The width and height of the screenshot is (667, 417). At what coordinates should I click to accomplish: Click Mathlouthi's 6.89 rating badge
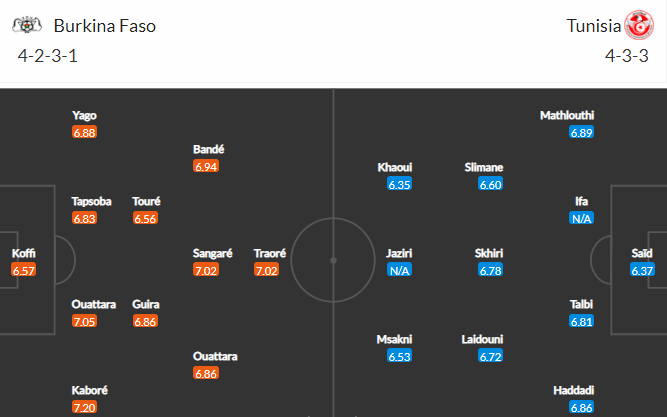coord(581,132)
